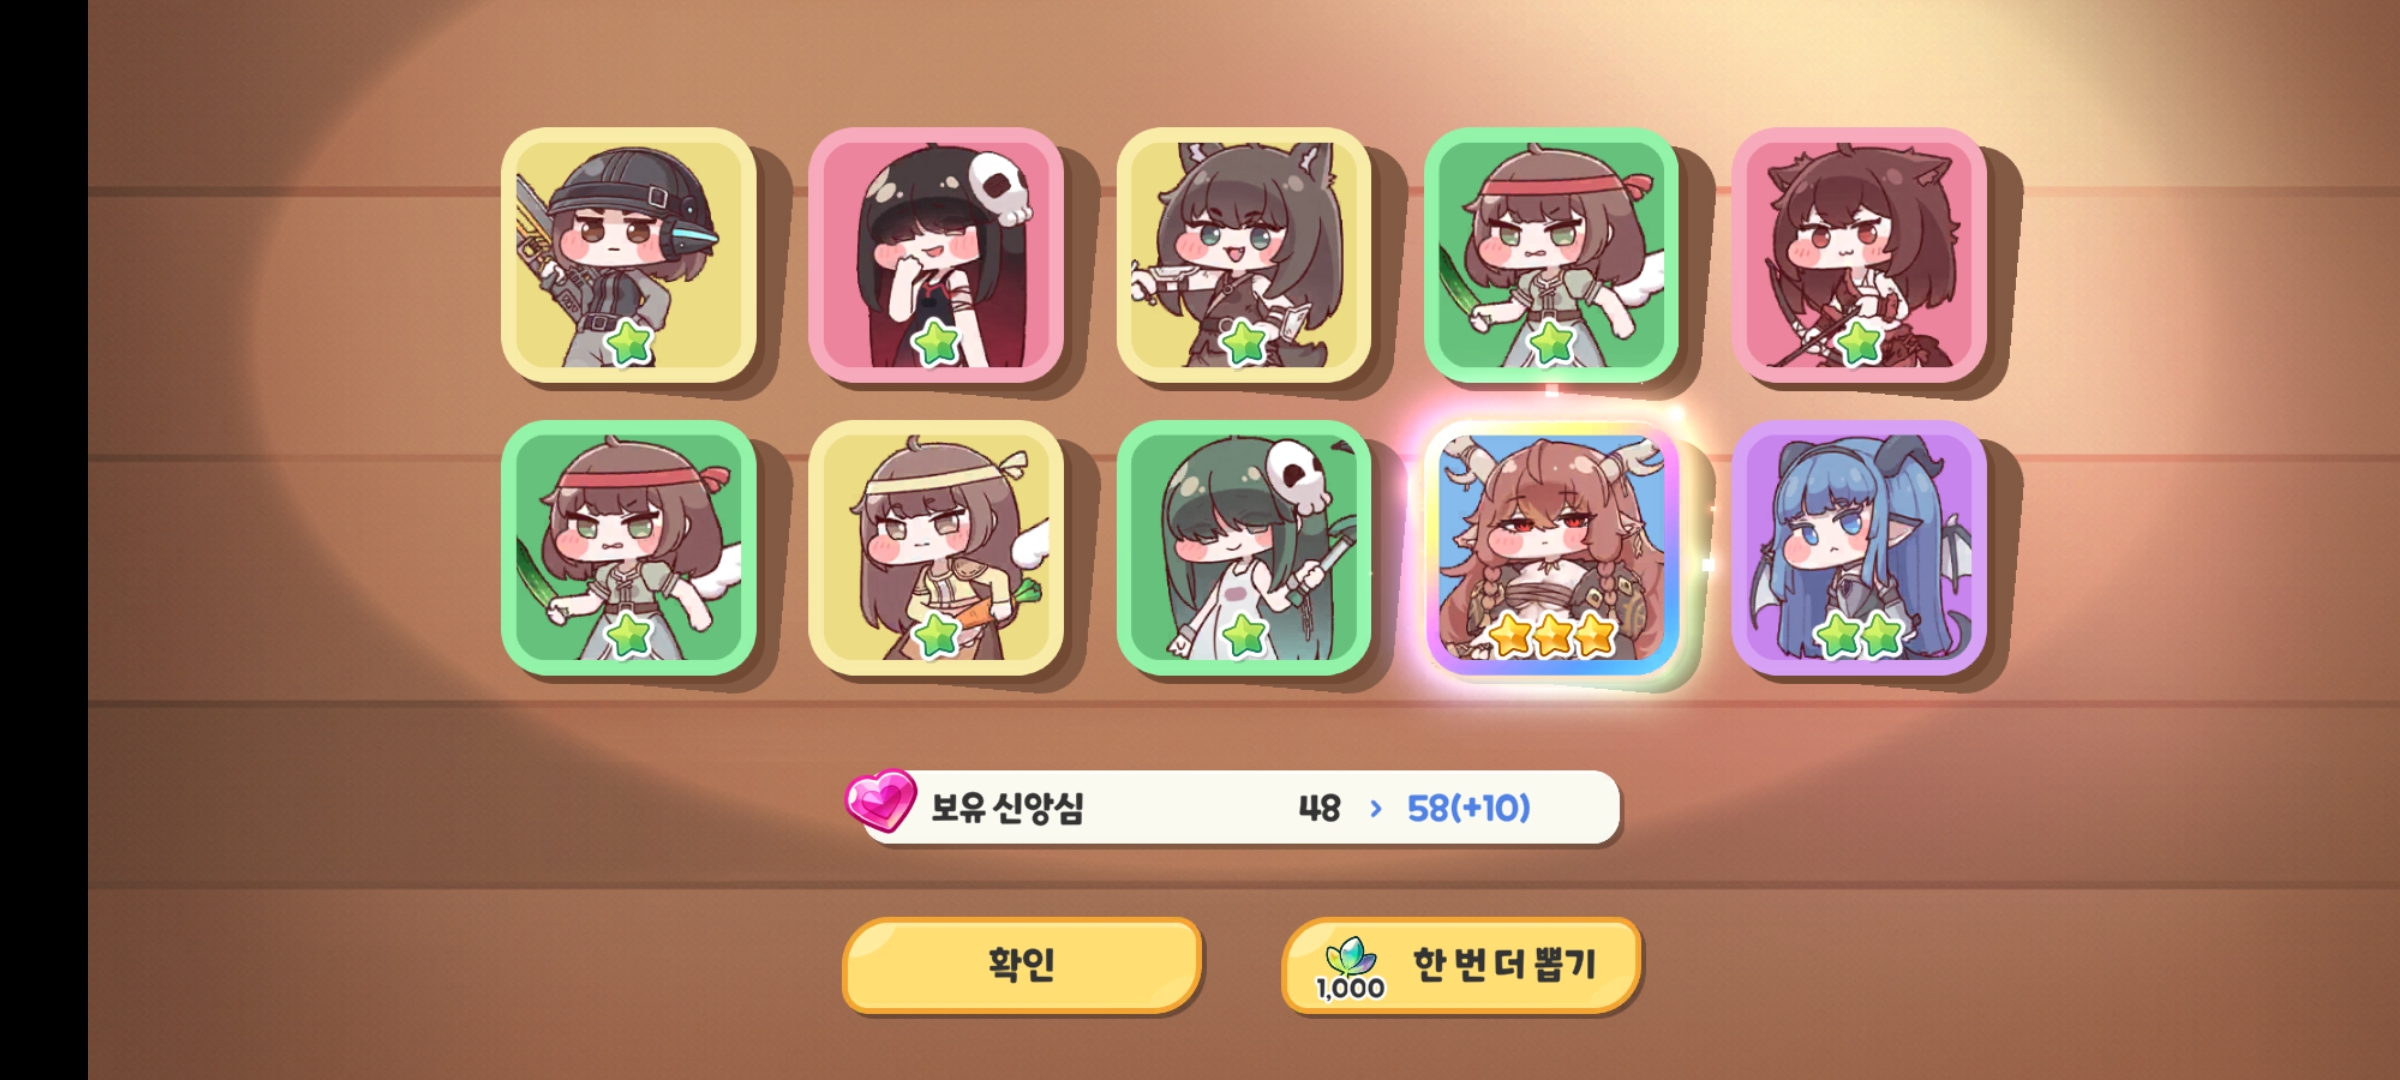Tap the 보유 신앙심 faith points bar
The height and width of the screenshot is (1080, 2400).
[x=1240, y=807]
